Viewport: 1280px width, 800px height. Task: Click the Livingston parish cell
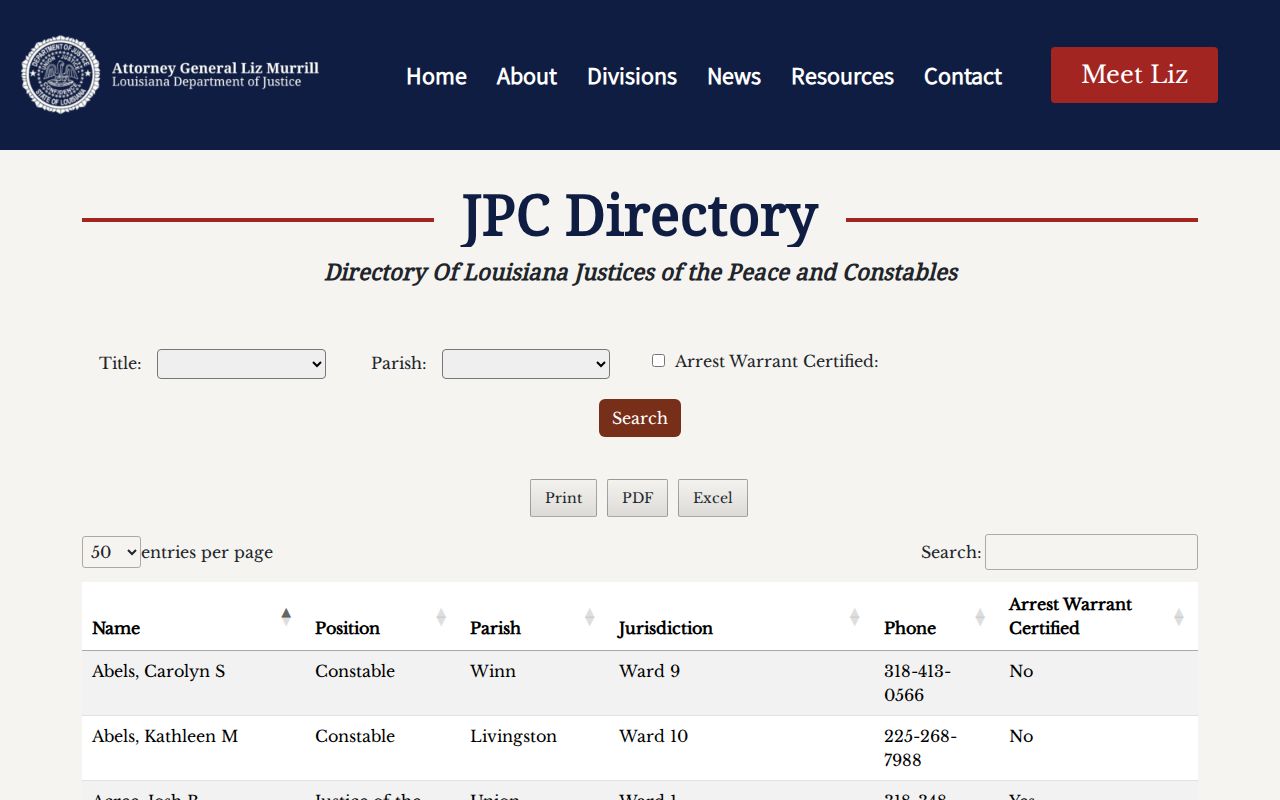(x=513, y=736)
